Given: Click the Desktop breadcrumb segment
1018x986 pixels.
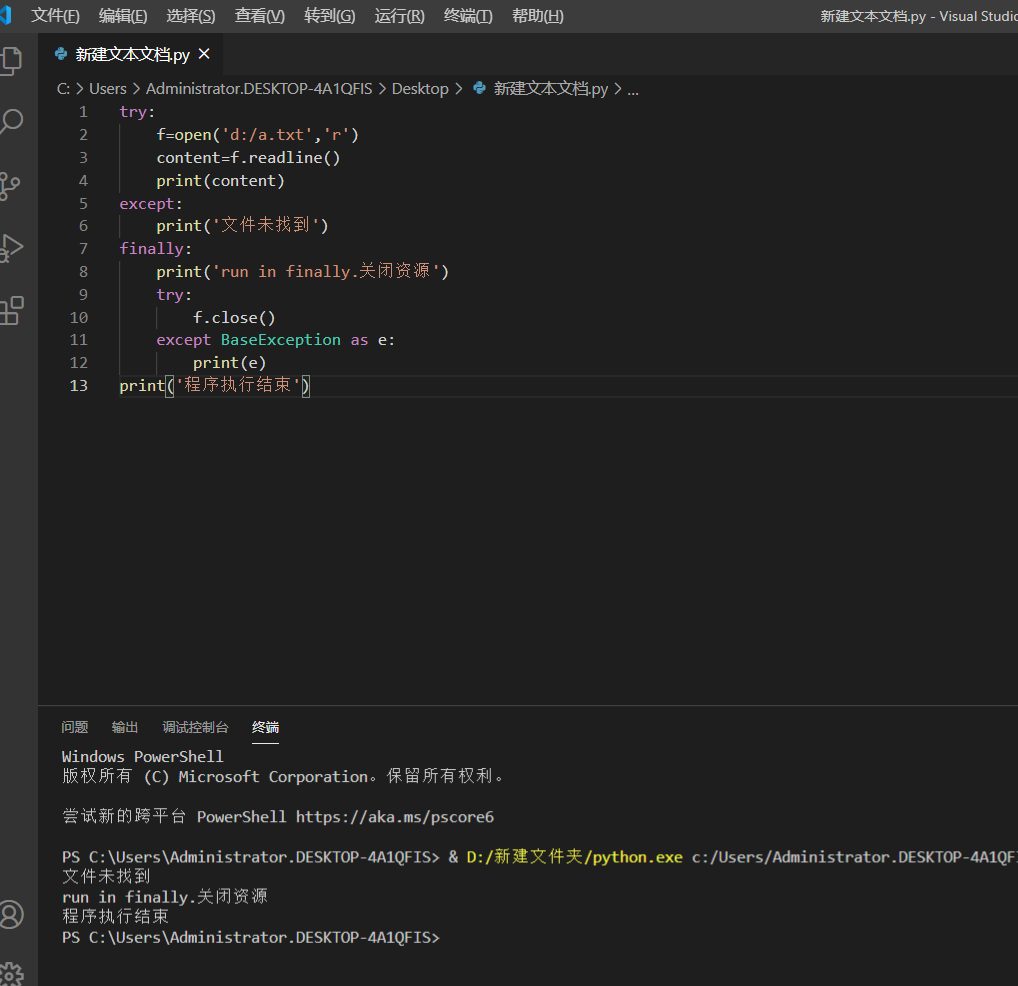Looking at the screenshot, I should coord(420,89).
